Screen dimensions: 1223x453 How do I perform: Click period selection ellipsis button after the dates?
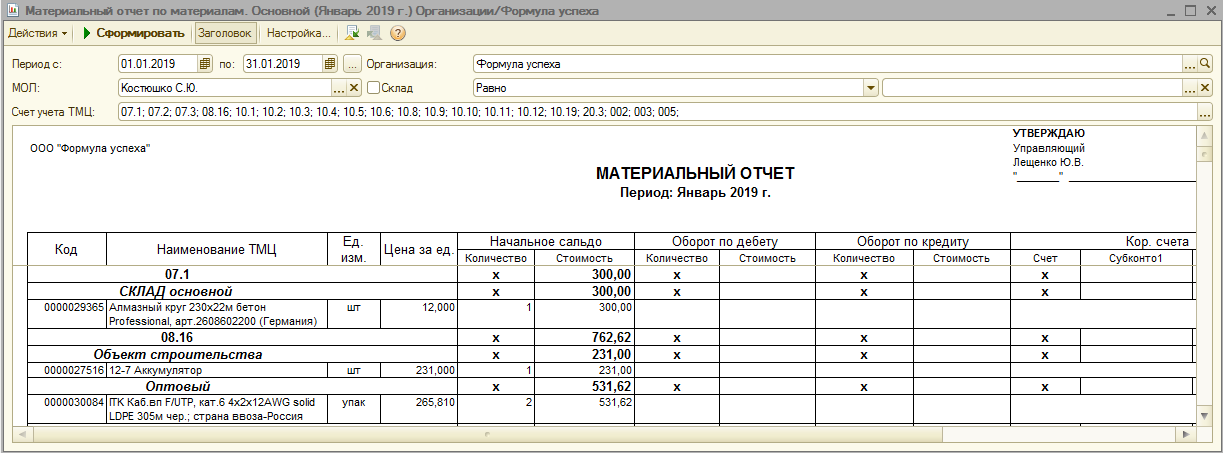[352, 64]
